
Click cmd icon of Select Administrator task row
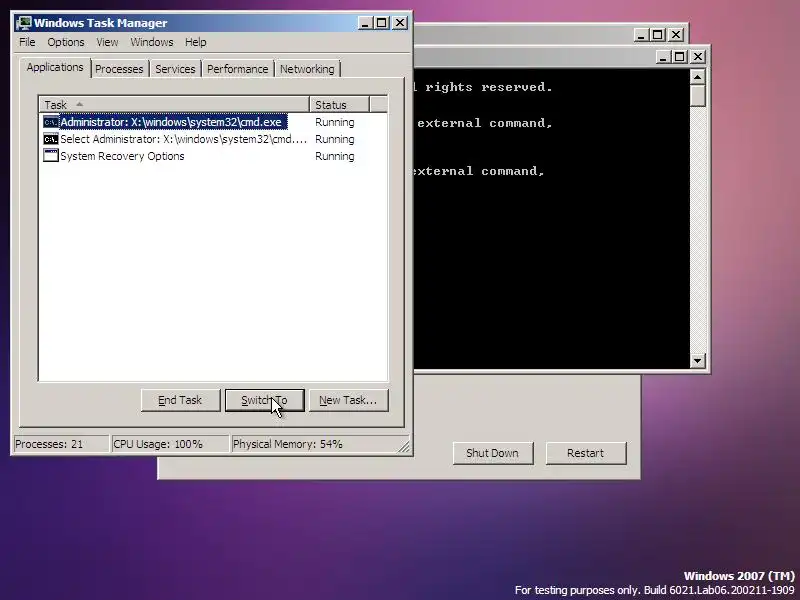(x=51, y=139)
